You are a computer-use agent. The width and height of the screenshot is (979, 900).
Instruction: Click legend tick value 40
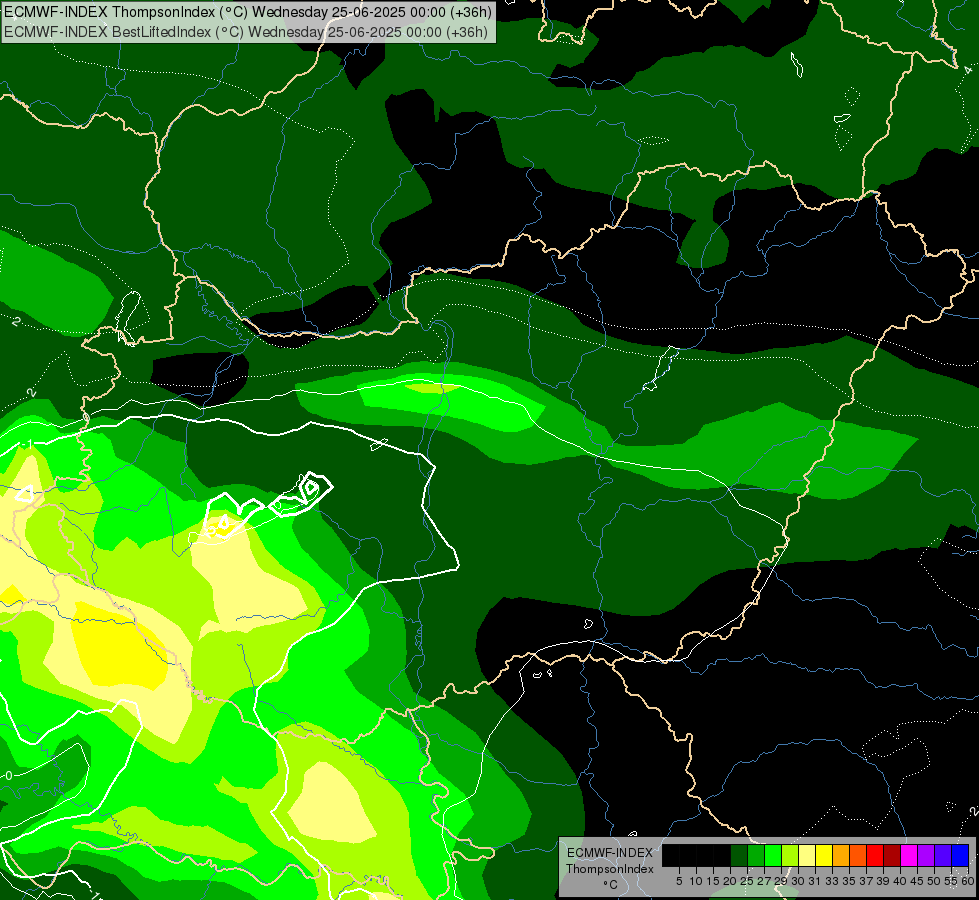(x=900, y=881)
